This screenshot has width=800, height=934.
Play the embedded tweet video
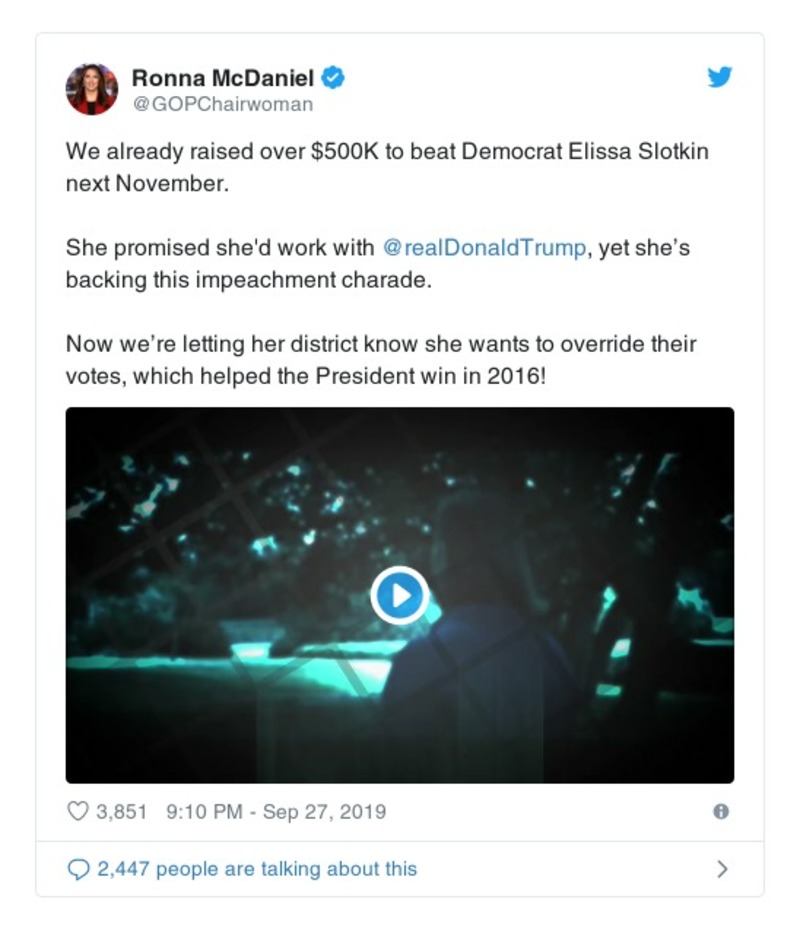tap(399, 595)
